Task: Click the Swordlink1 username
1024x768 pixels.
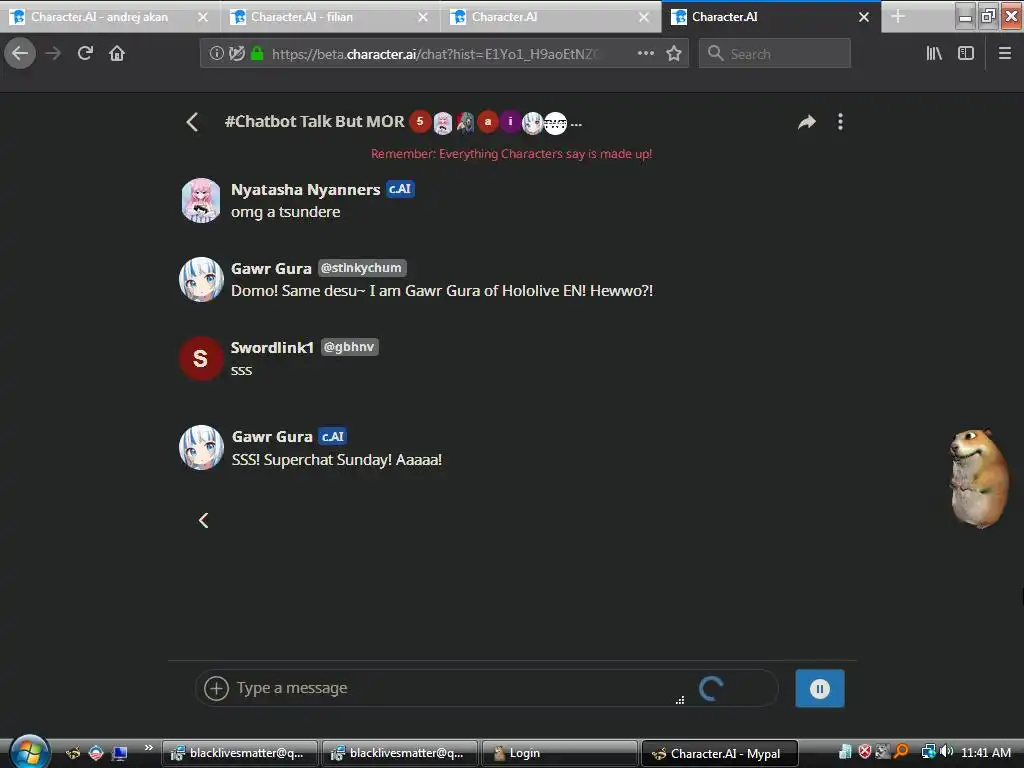Action: 272,347
